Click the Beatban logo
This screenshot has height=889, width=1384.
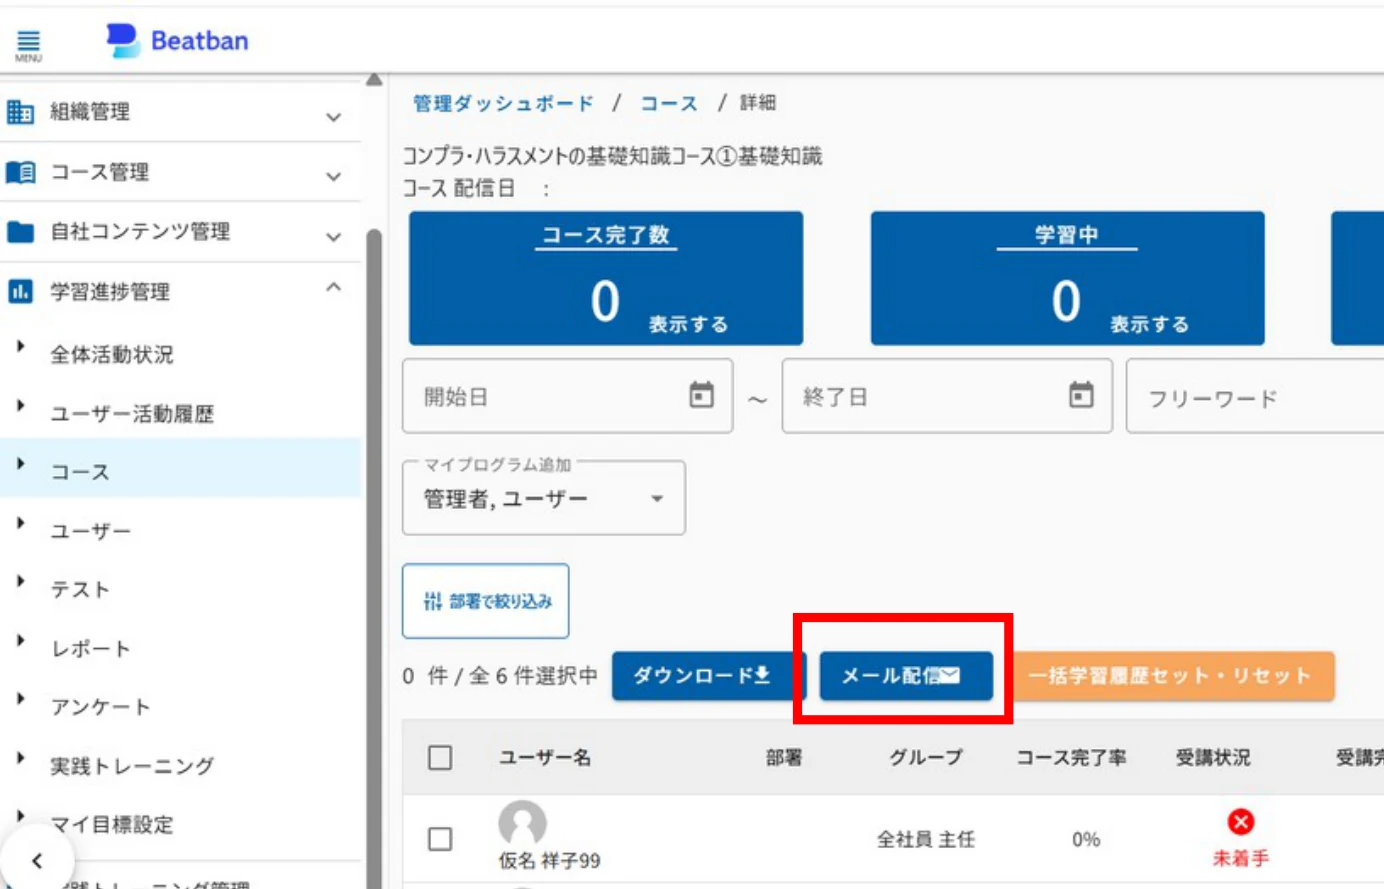click(x=177, y=40)
